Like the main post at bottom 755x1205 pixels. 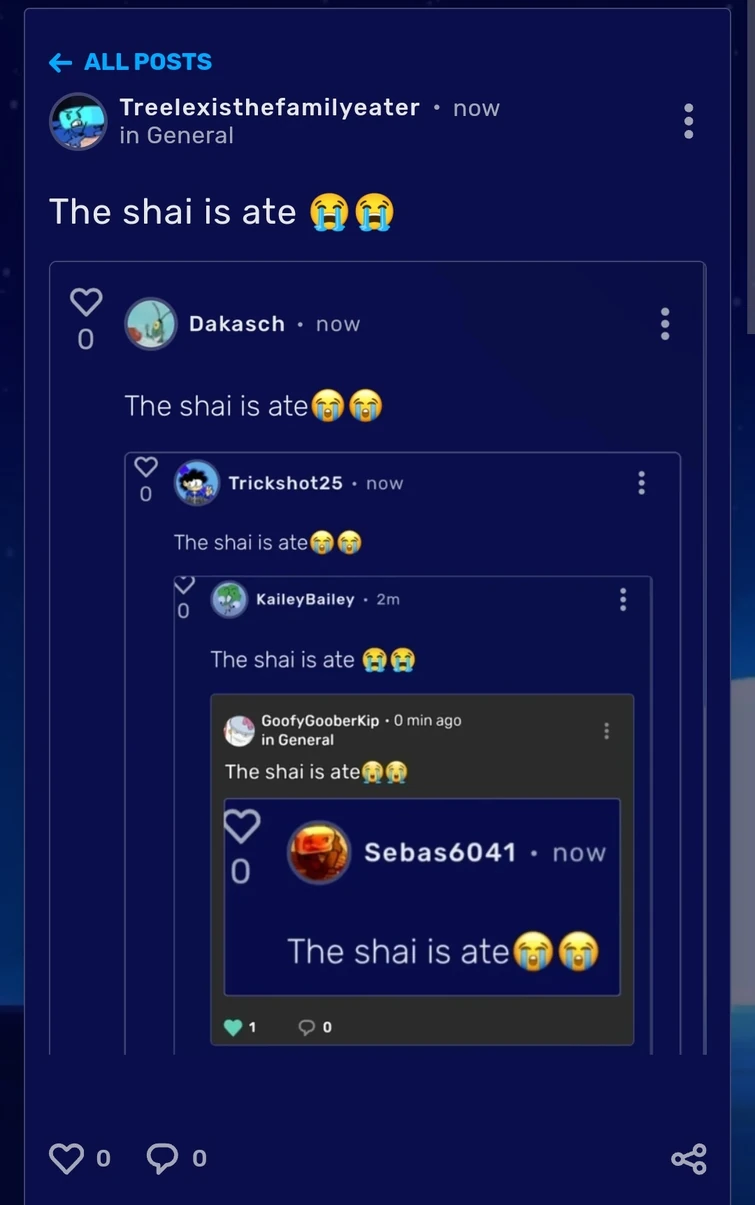[x=66, y=1158]
